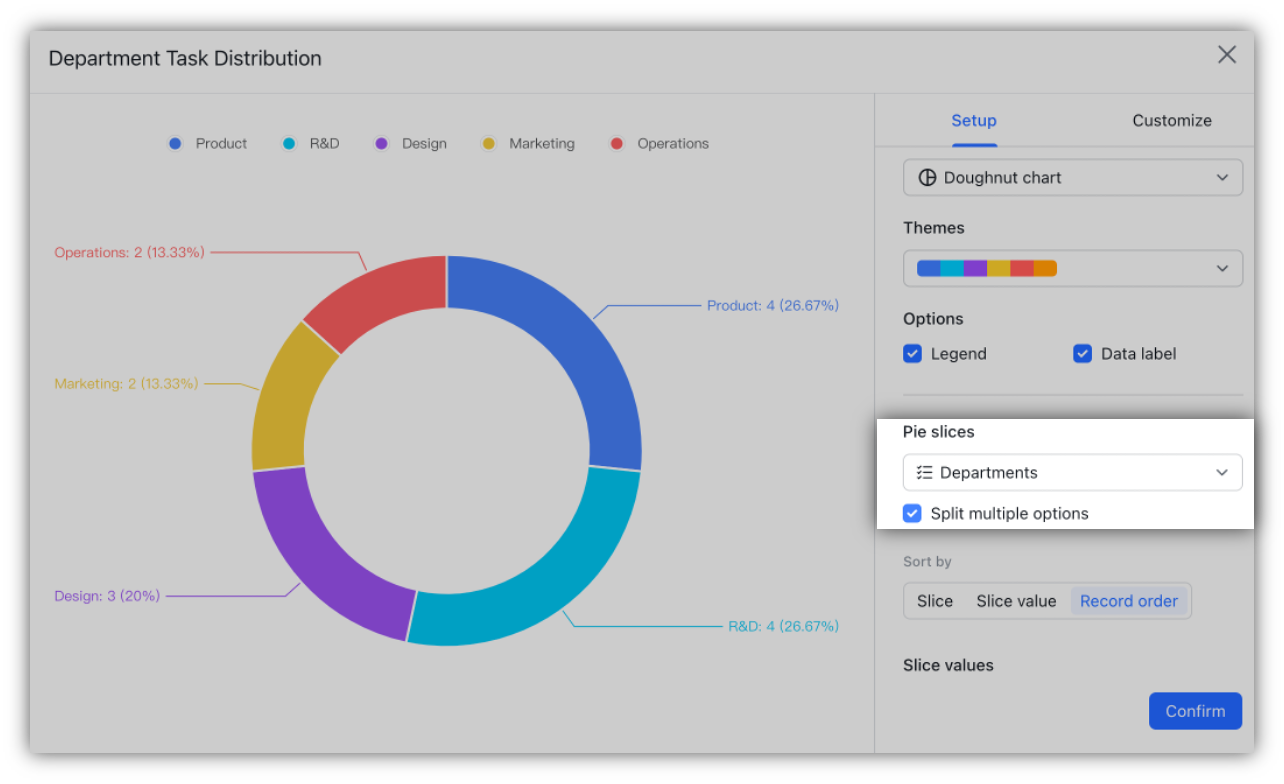Image resolution: width=1284 pixels, height=784 pixels.
Task: Click the 'Sort by' label
Action: 927,562
